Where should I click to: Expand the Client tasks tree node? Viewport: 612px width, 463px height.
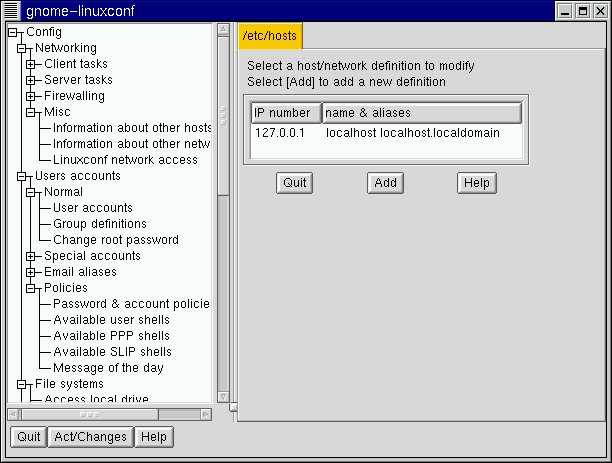tap(30, 64)
